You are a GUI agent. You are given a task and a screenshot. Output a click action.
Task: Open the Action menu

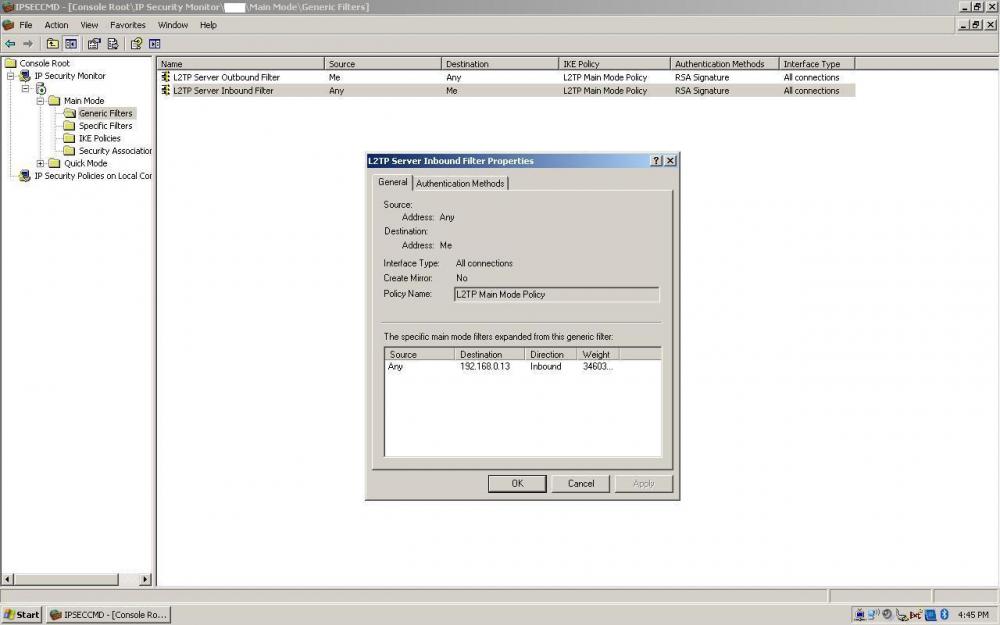(56, 25)
